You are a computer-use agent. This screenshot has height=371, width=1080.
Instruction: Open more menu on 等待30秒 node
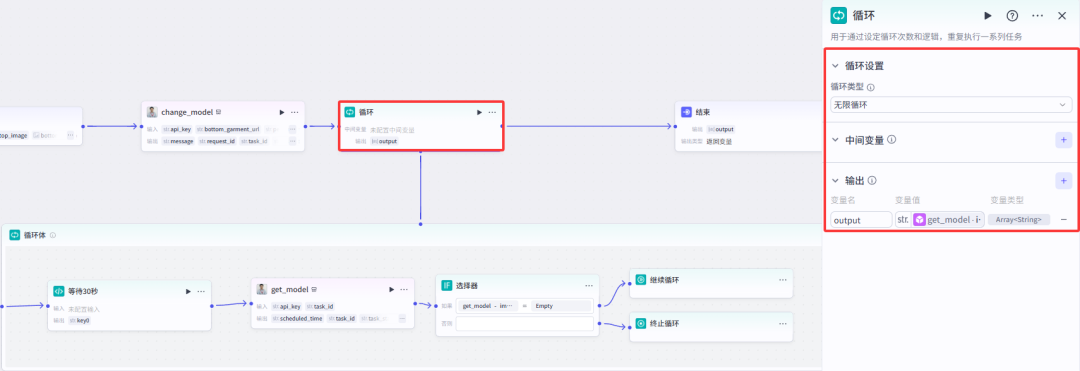coord(201,291)
